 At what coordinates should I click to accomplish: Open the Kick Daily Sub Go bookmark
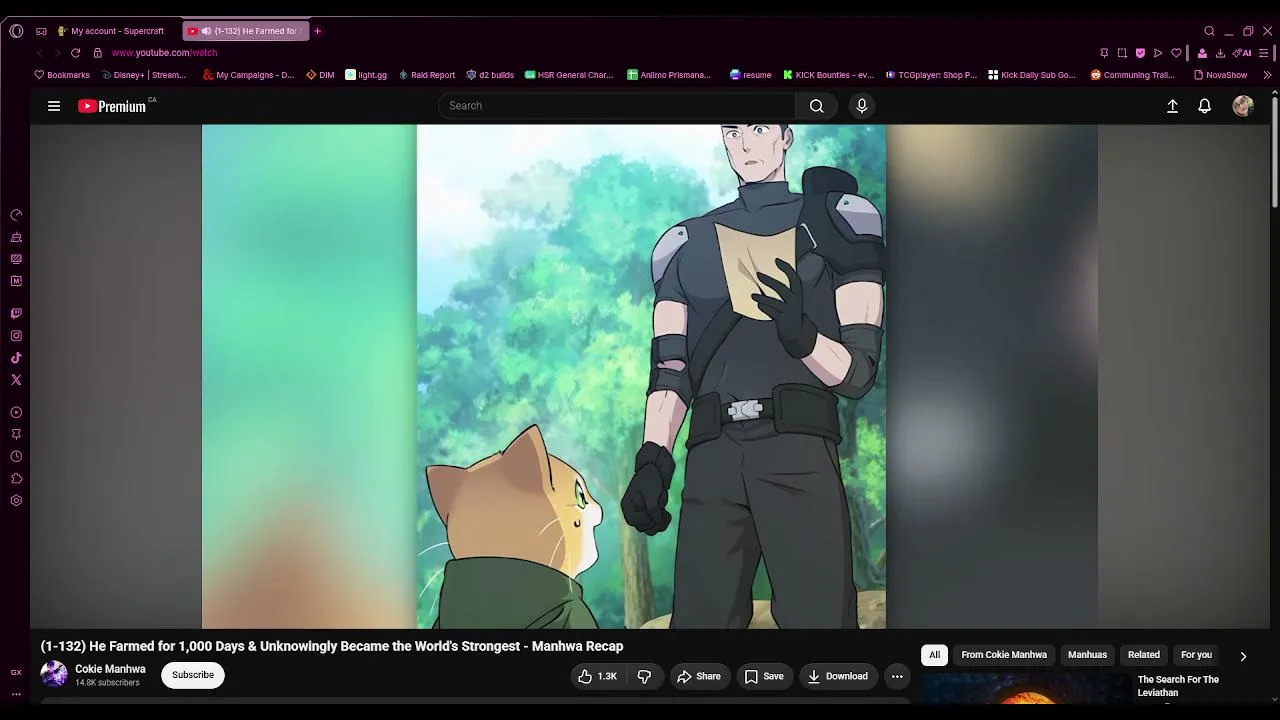1032,75
